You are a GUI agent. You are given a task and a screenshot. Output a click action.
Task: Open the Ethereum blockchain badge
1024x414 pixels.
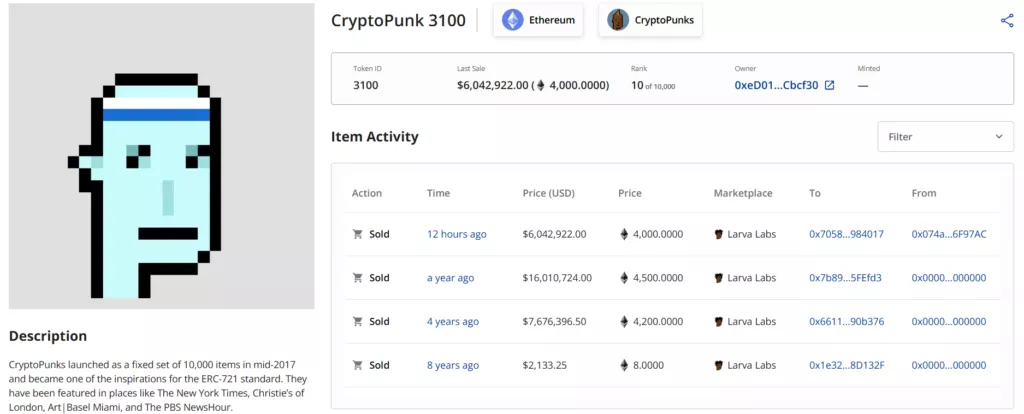coord(538,20)
